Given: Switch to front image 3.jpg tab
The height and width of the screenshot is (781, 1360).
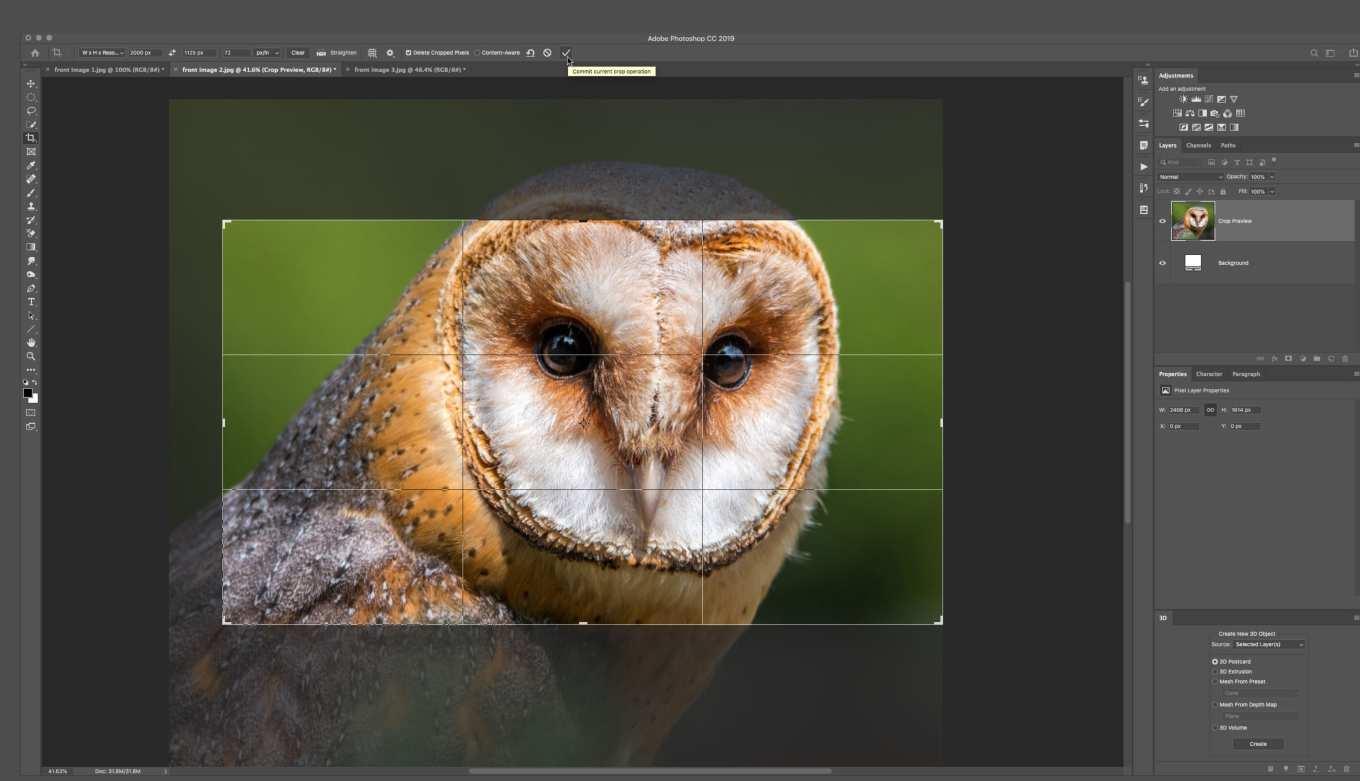Looking at the screenshot, I should point(409,70).
